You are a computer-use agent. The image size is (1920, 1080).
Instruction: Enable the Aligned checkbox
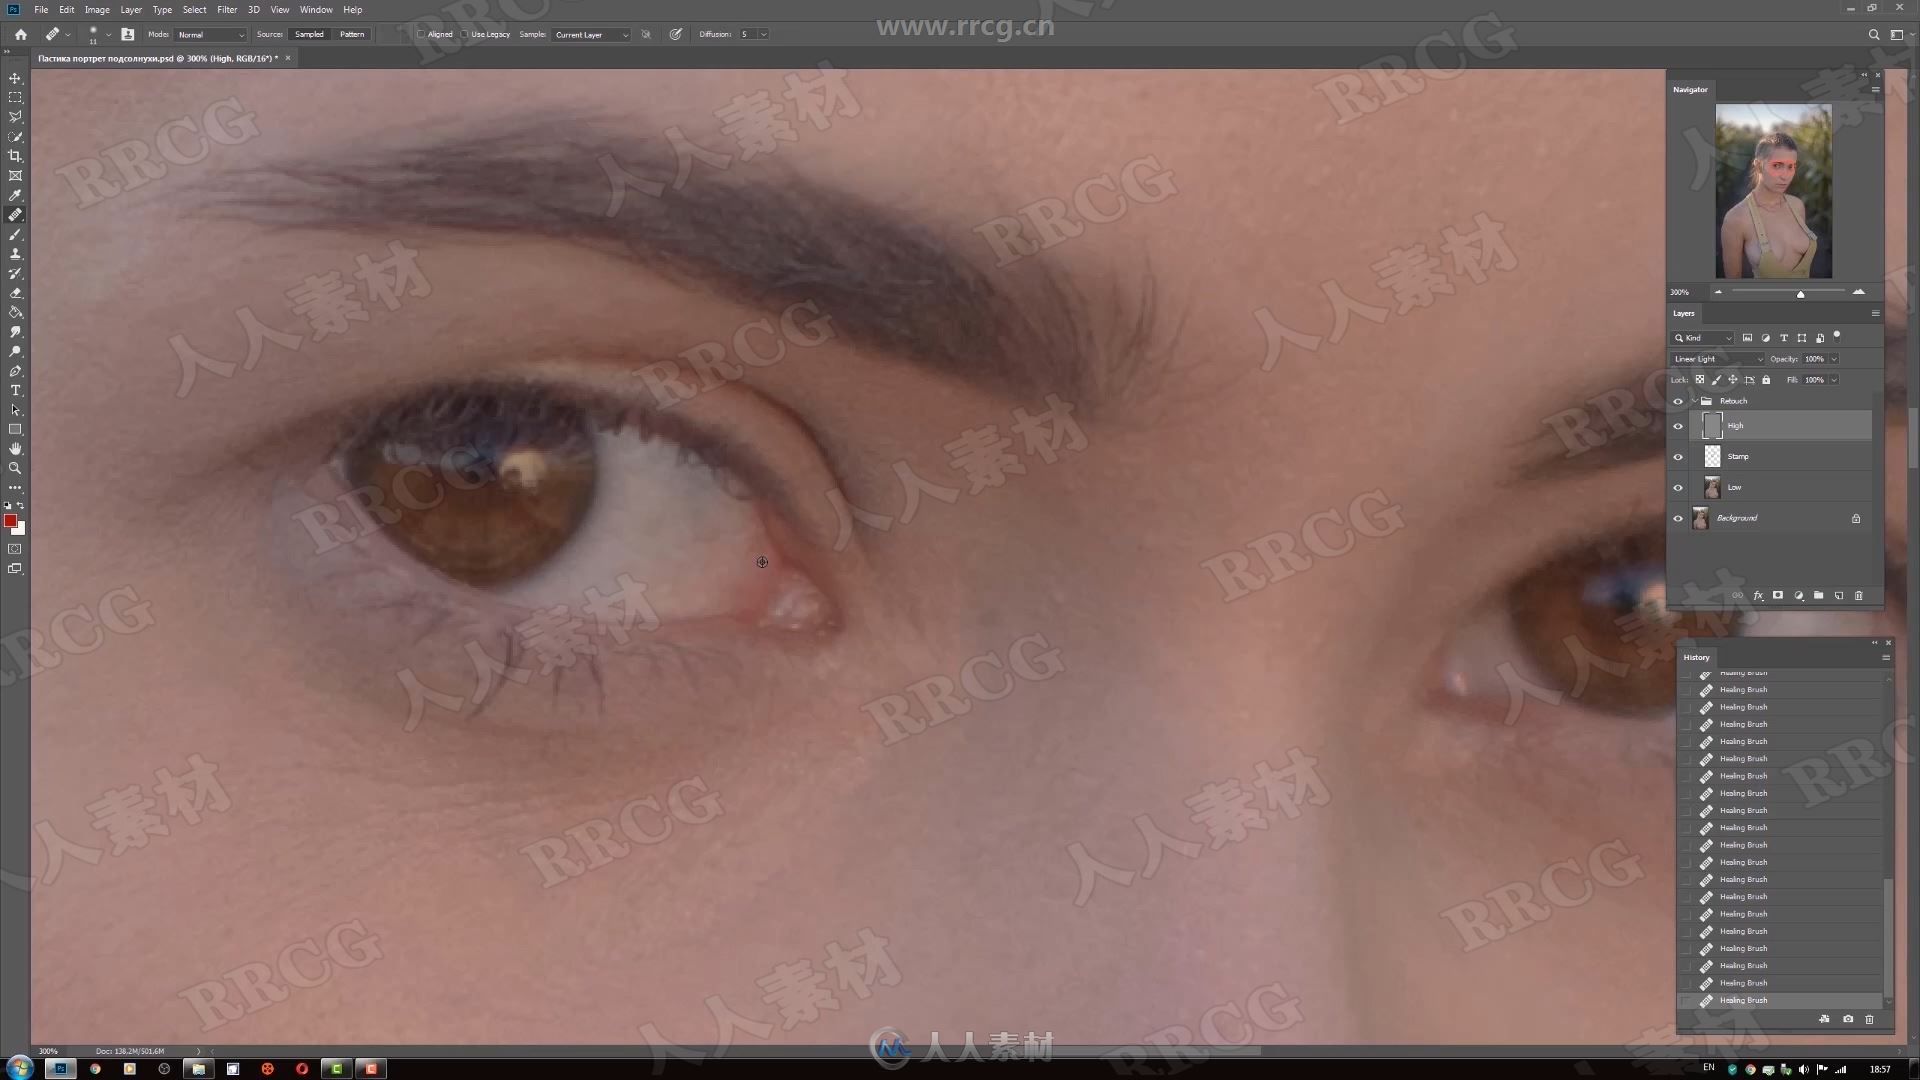click(x=421, y=34)
